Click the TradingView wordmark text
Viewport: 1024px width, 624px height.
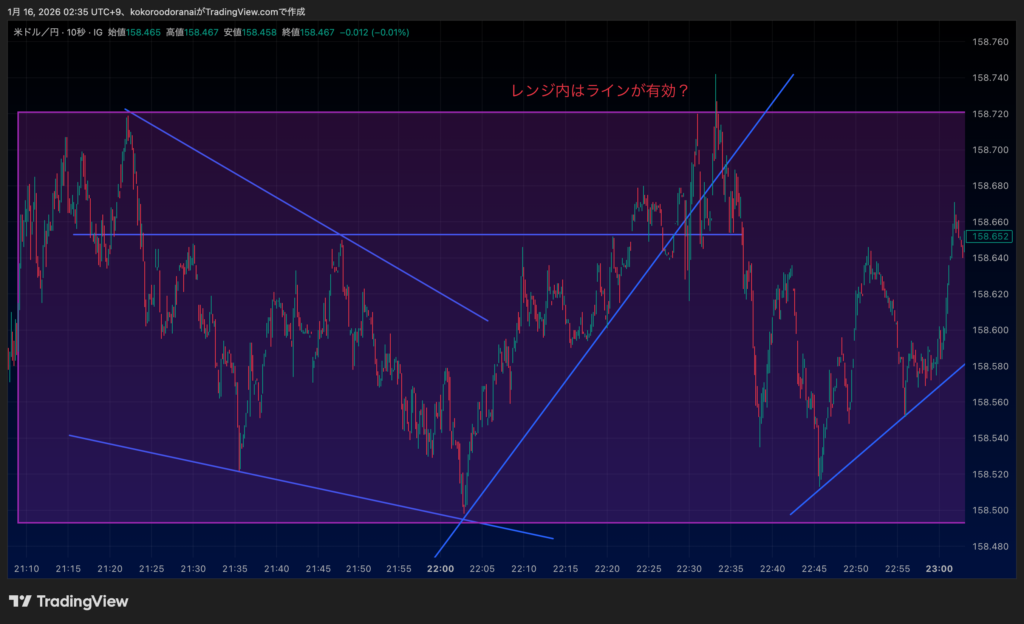[82, 601]
